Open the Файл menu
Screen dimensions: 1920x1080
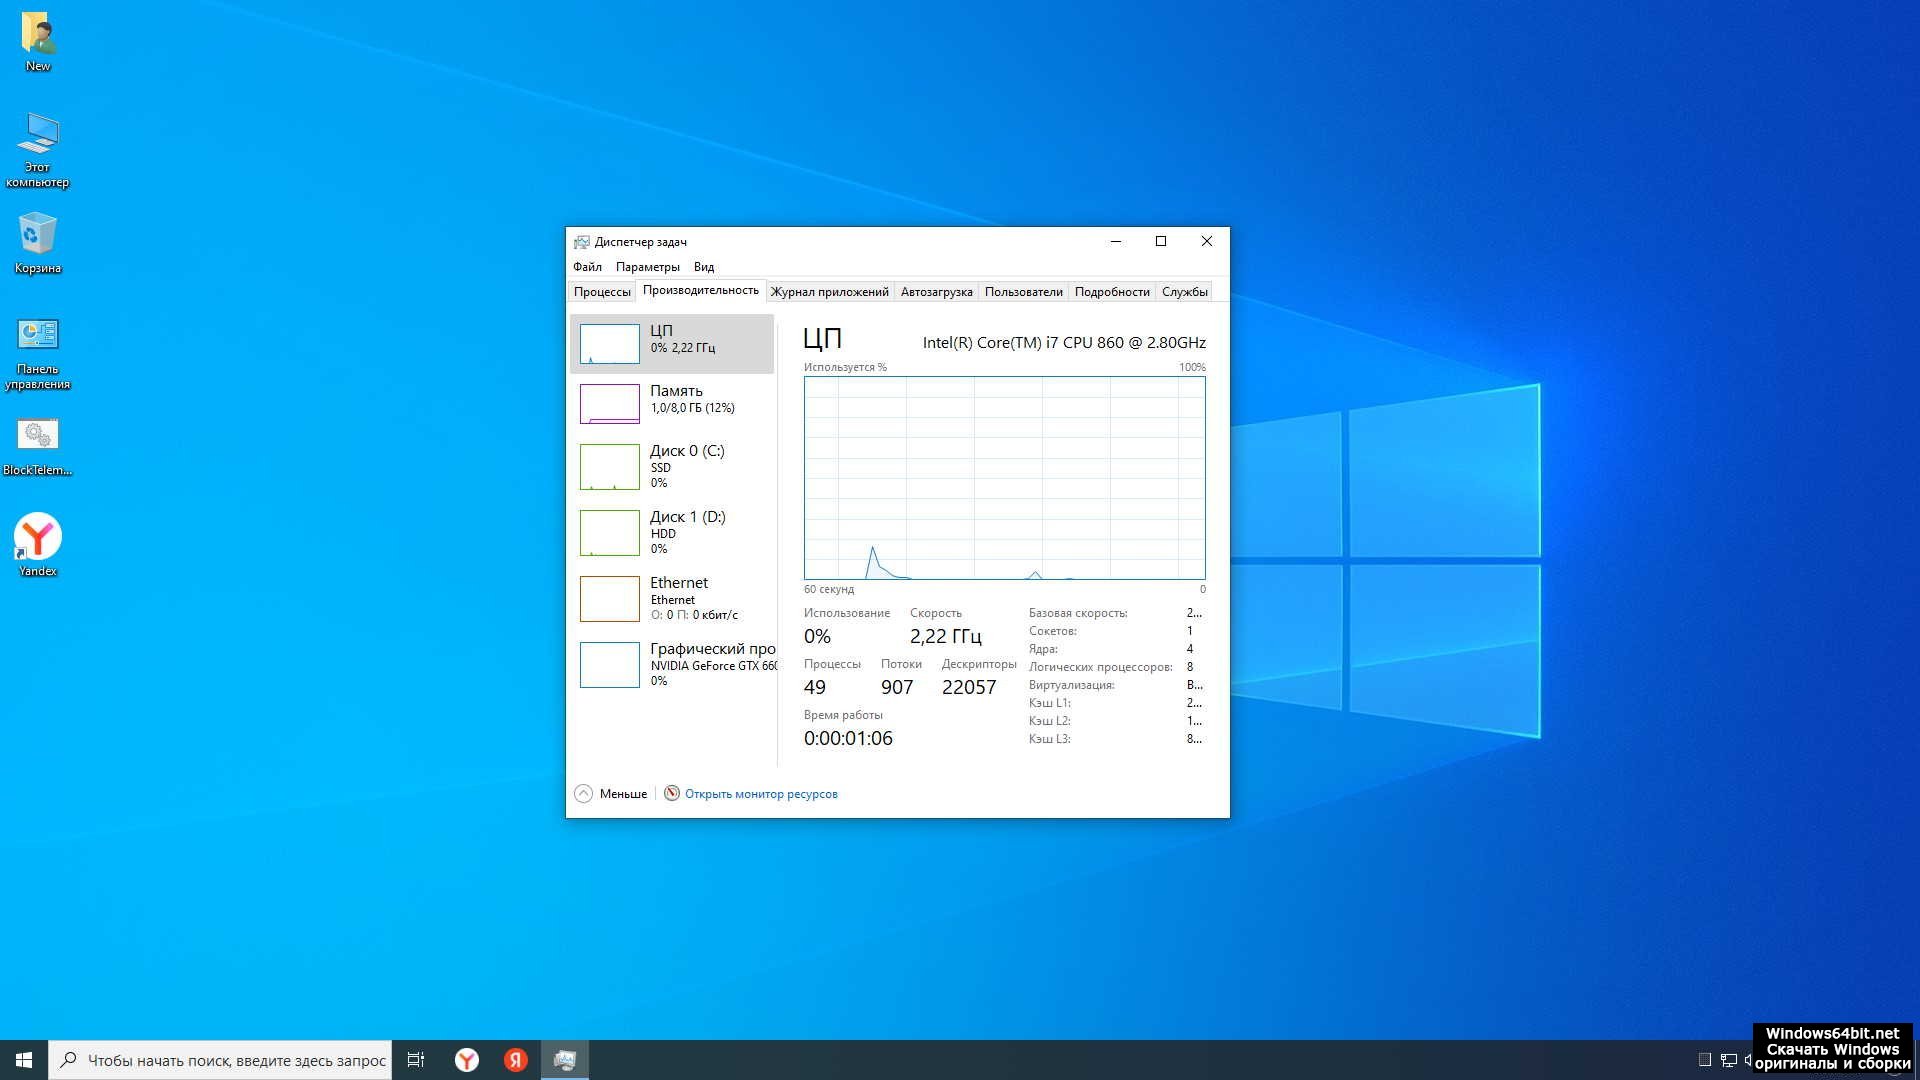587,267
